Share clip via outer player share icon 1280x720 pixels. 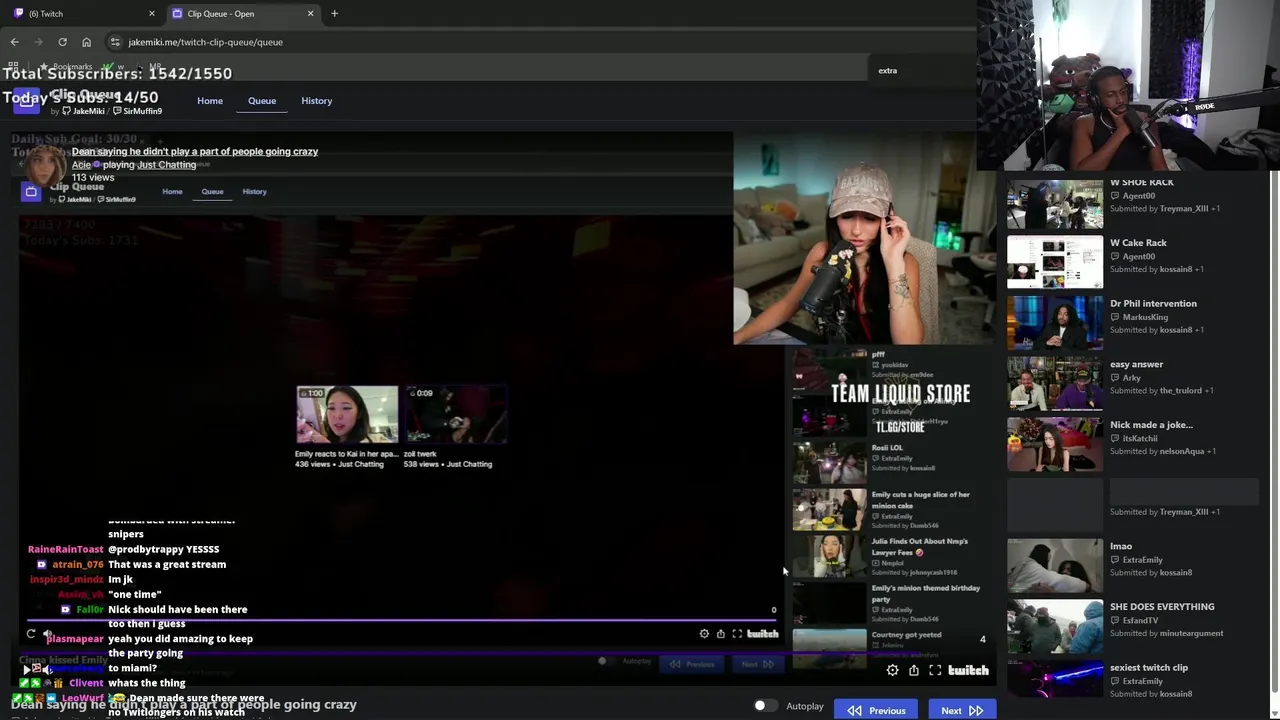tap(914, 670)
